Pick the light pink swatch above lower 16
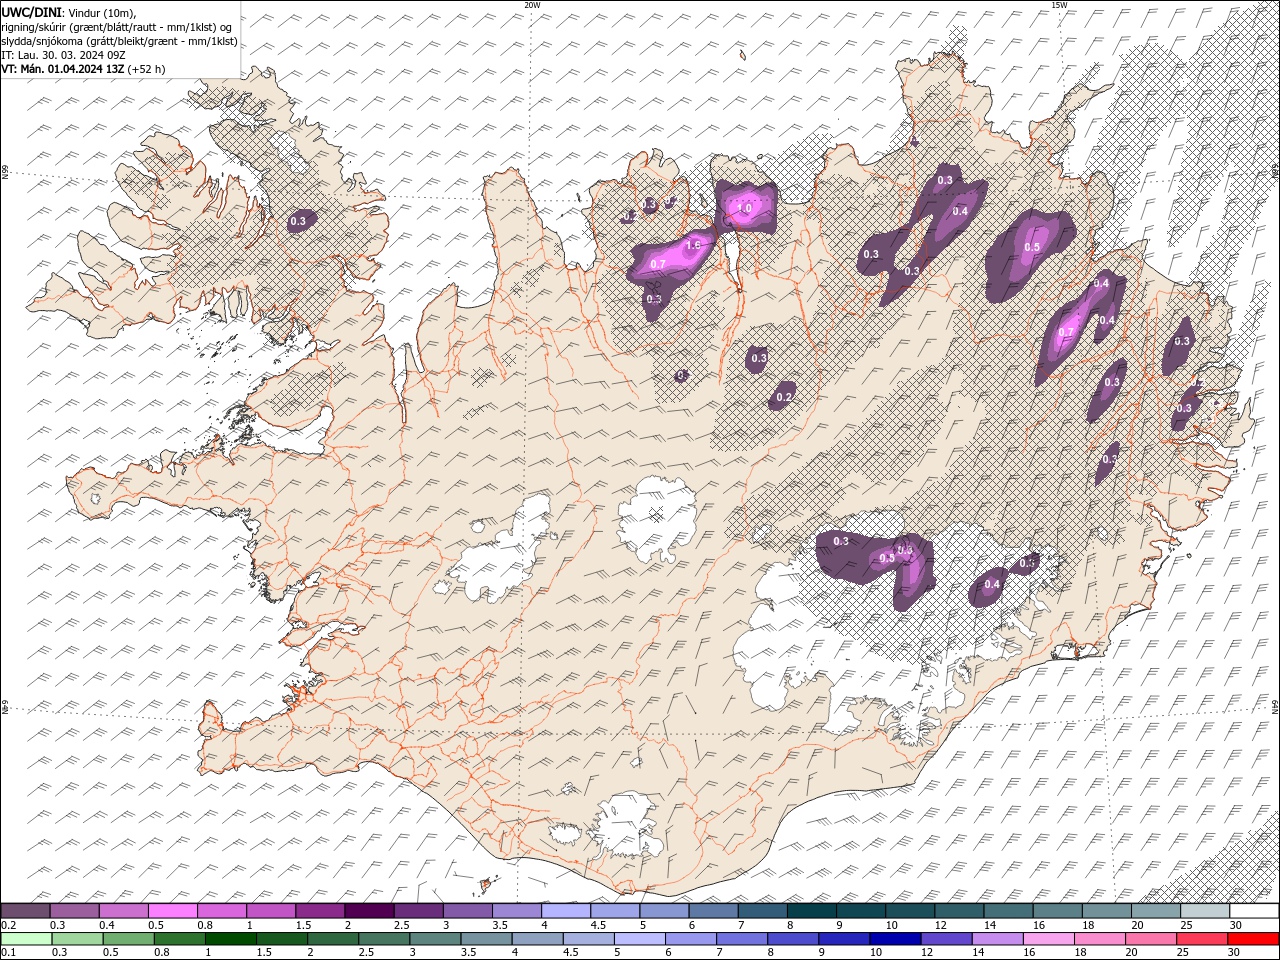 tap(1049, 938)
